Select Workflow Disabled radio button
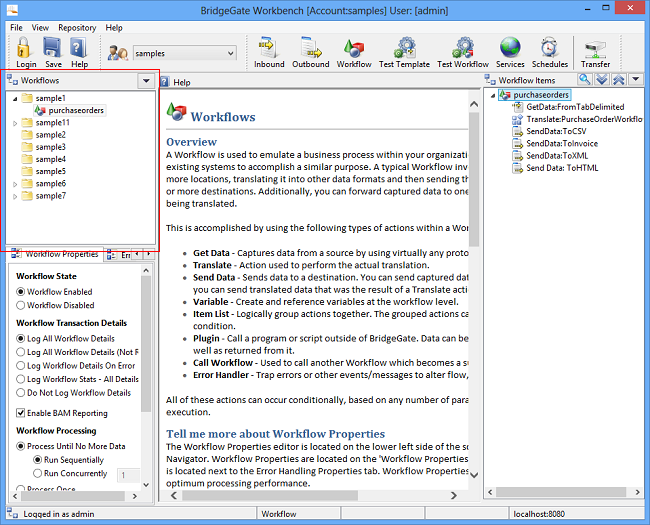Image resolution: width=650 pixels, height=525 pixels. point(20,305)
